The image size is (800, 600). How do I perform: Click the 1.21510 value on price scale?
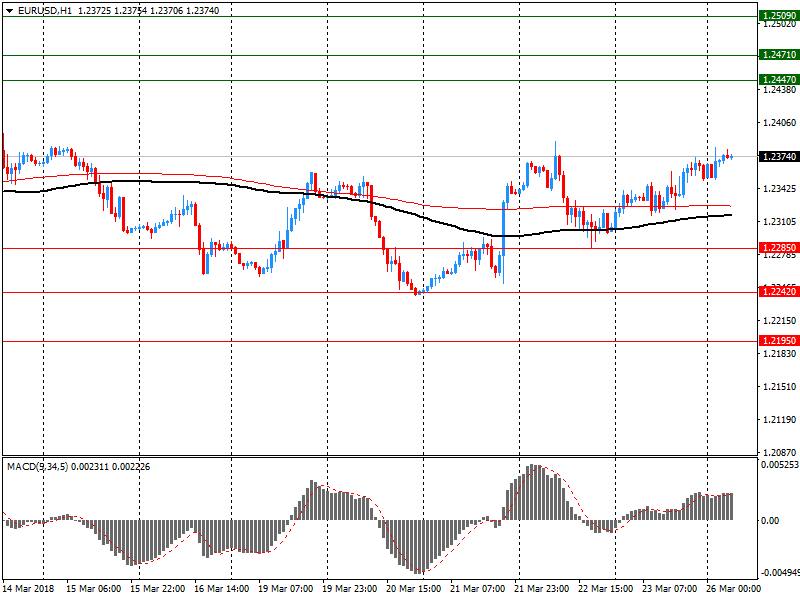click(779, 387)
